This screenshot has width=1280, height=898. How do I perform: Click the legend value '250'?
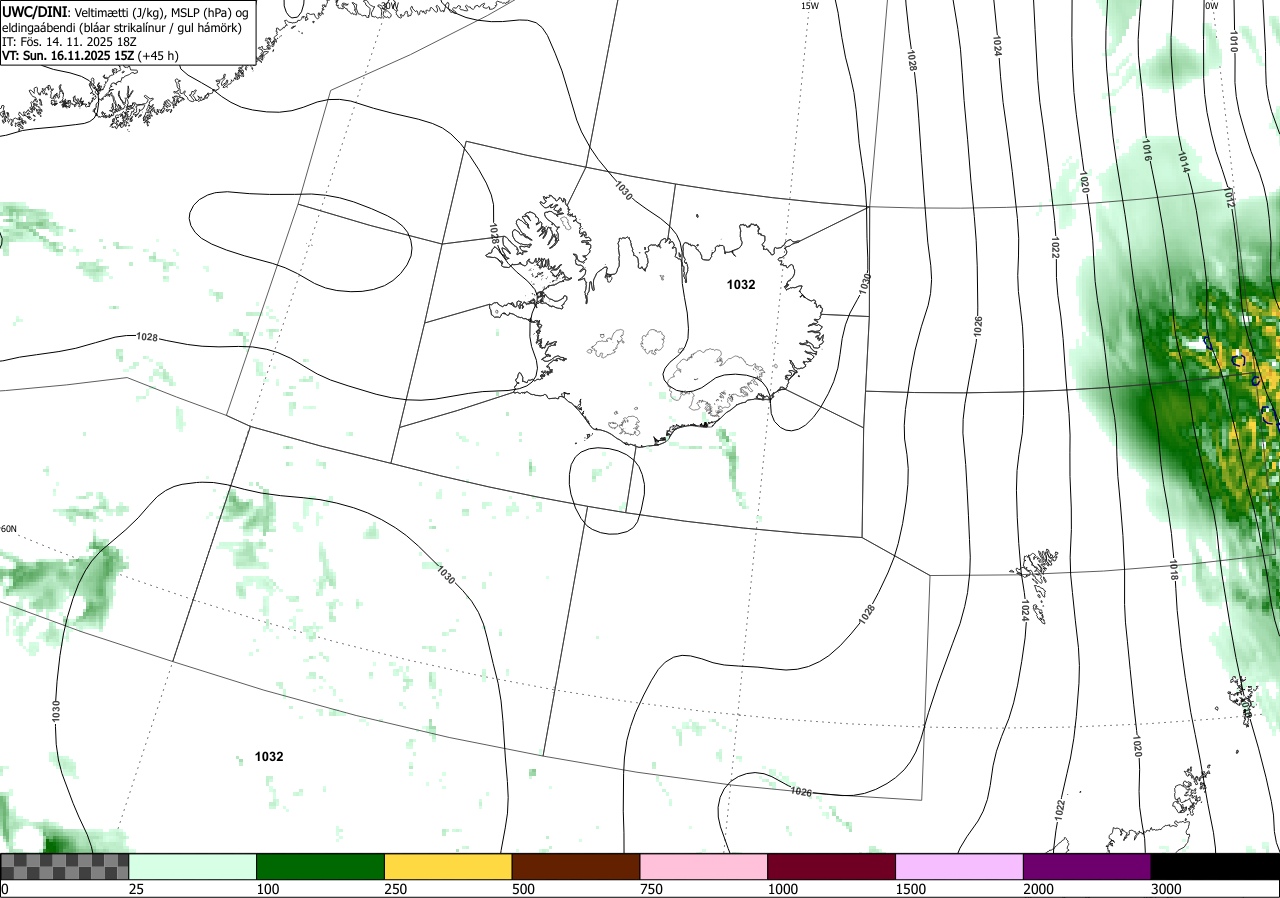coord(395,889)
